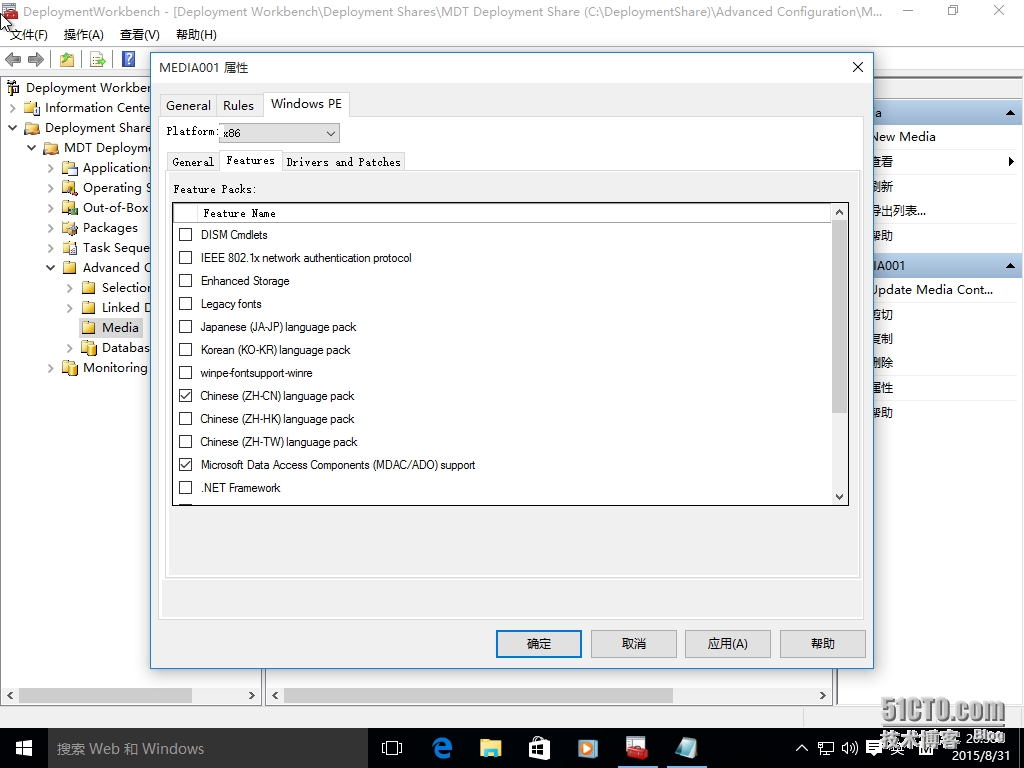Uncheck Chinese (ZH-CN) language pack
Image resolution: width=1024 pixels, height=768 pixels.
point(185,395)
